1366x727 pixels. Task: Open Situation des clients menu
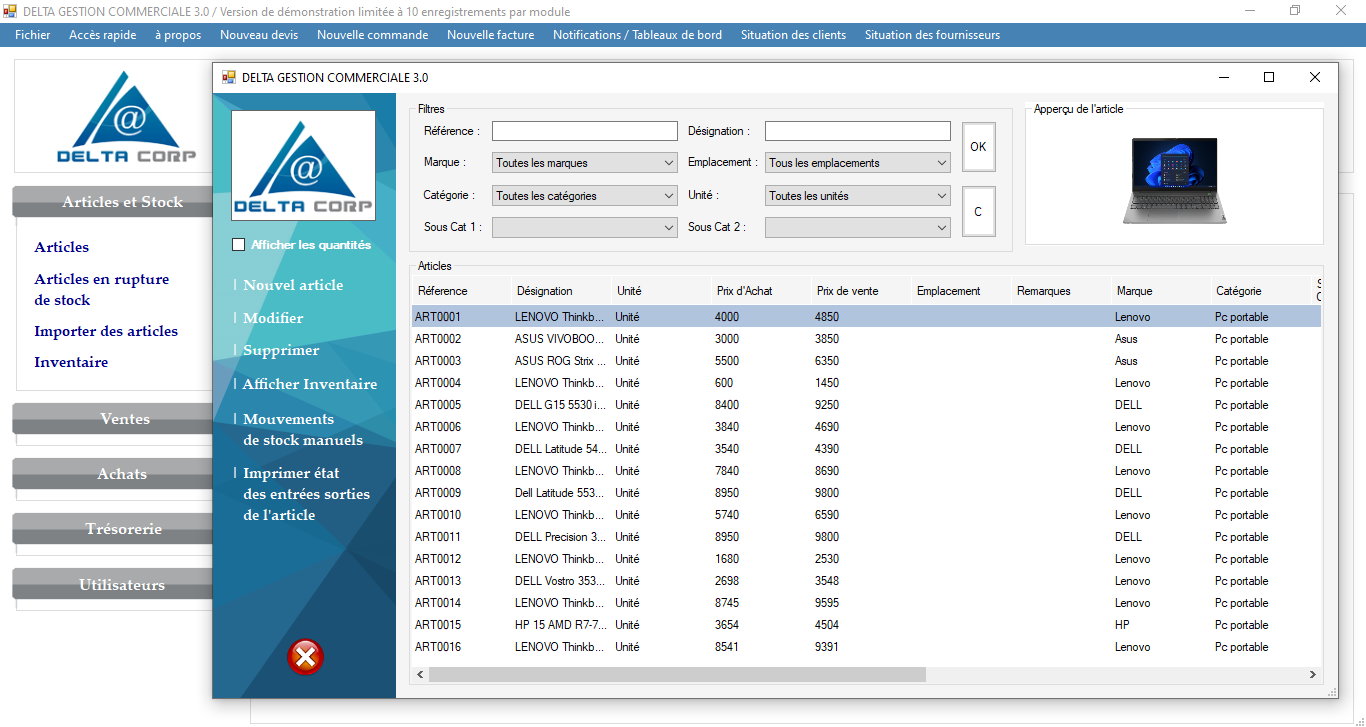tap(793, 35)
